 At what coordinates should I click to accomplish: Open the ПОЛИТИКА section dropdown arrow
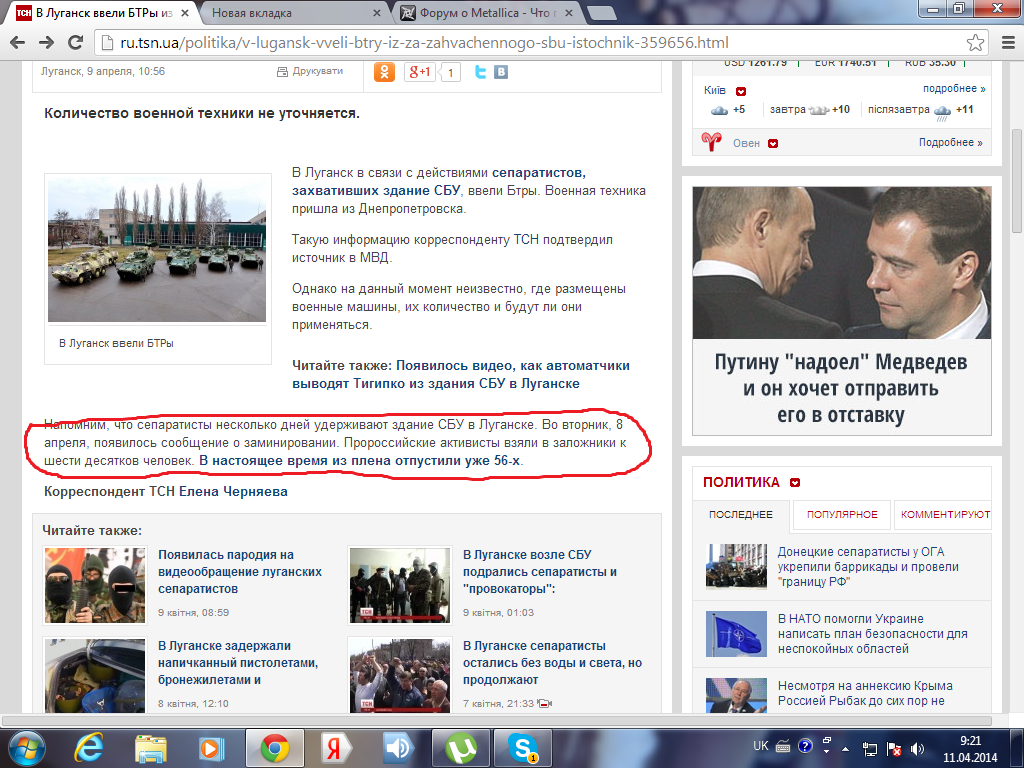795,483
